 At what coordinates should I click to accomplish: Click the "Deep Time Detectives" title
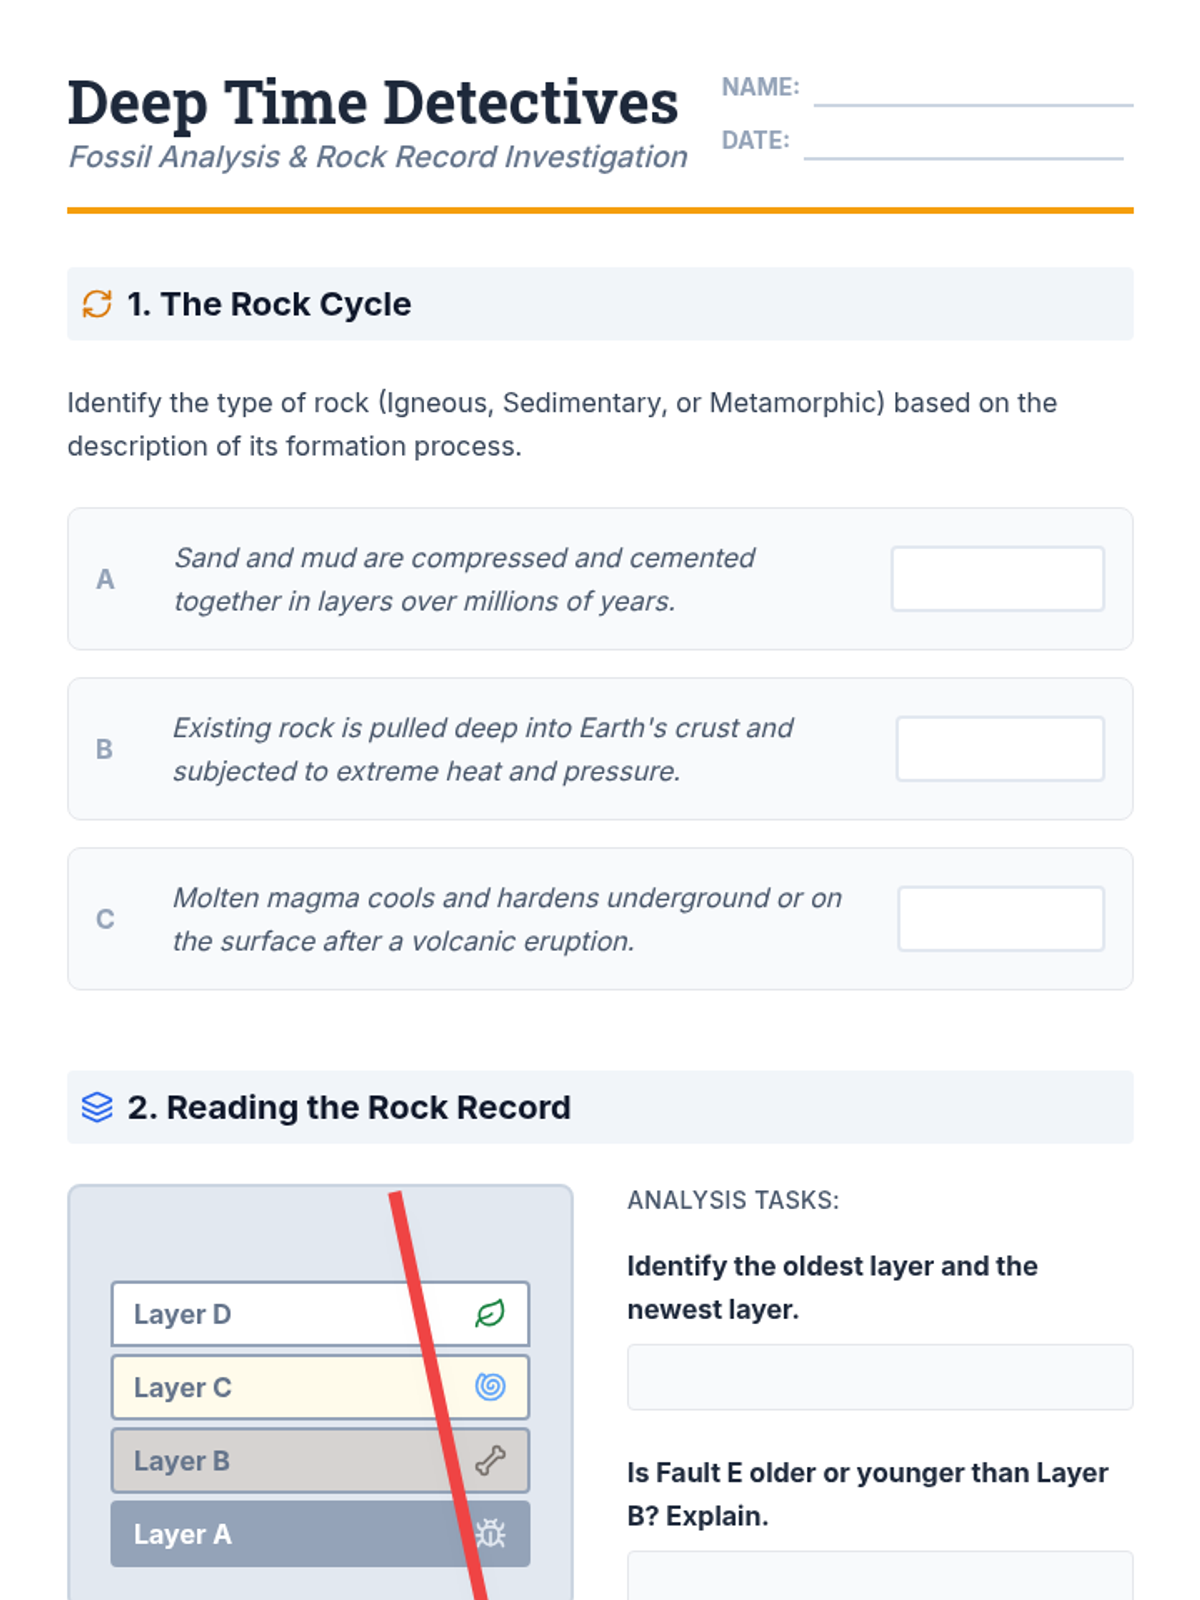coord(373,102)
